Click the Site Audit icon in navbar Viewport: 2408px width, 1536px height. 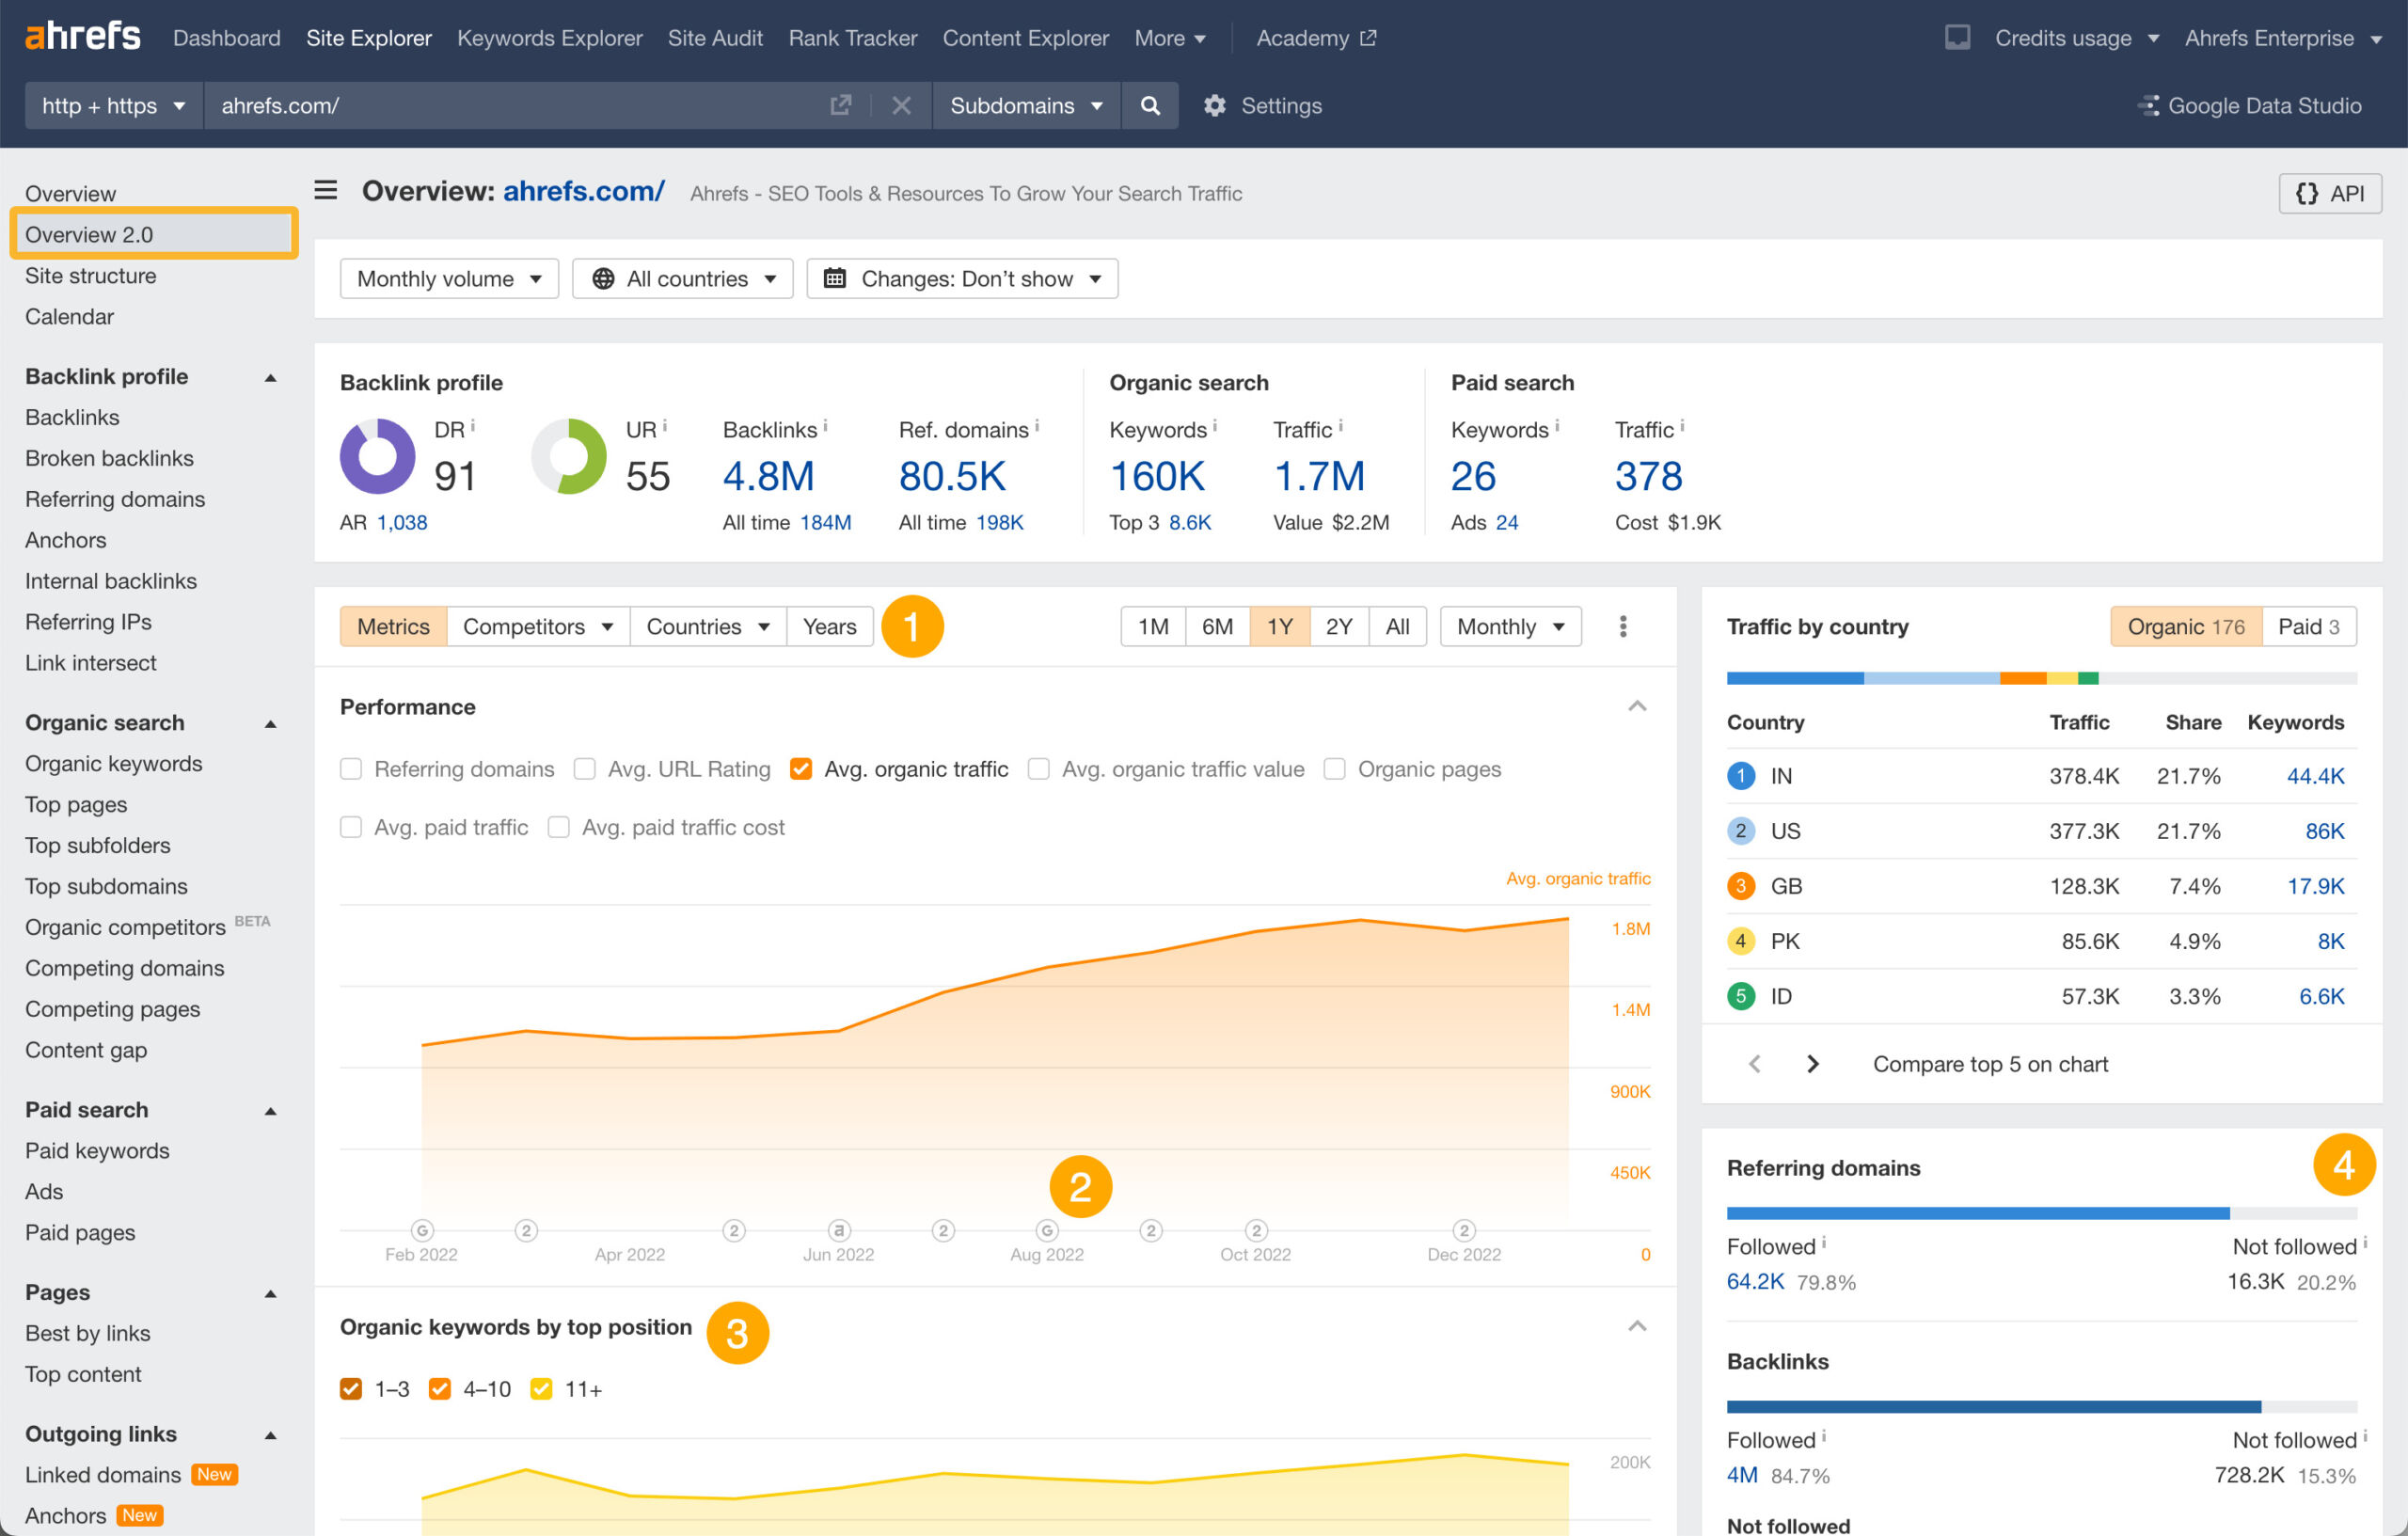[714, 37]
